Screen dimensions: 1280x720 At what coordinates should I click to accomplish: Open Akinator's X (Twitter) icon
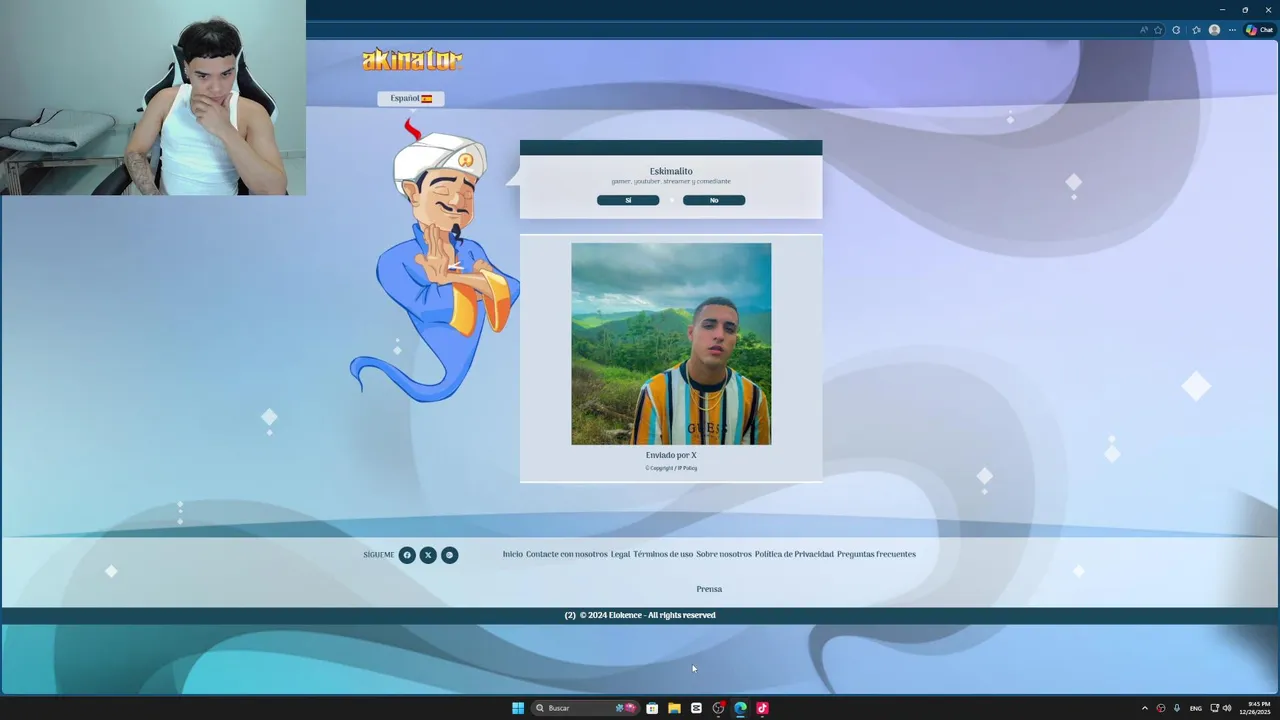428,555
